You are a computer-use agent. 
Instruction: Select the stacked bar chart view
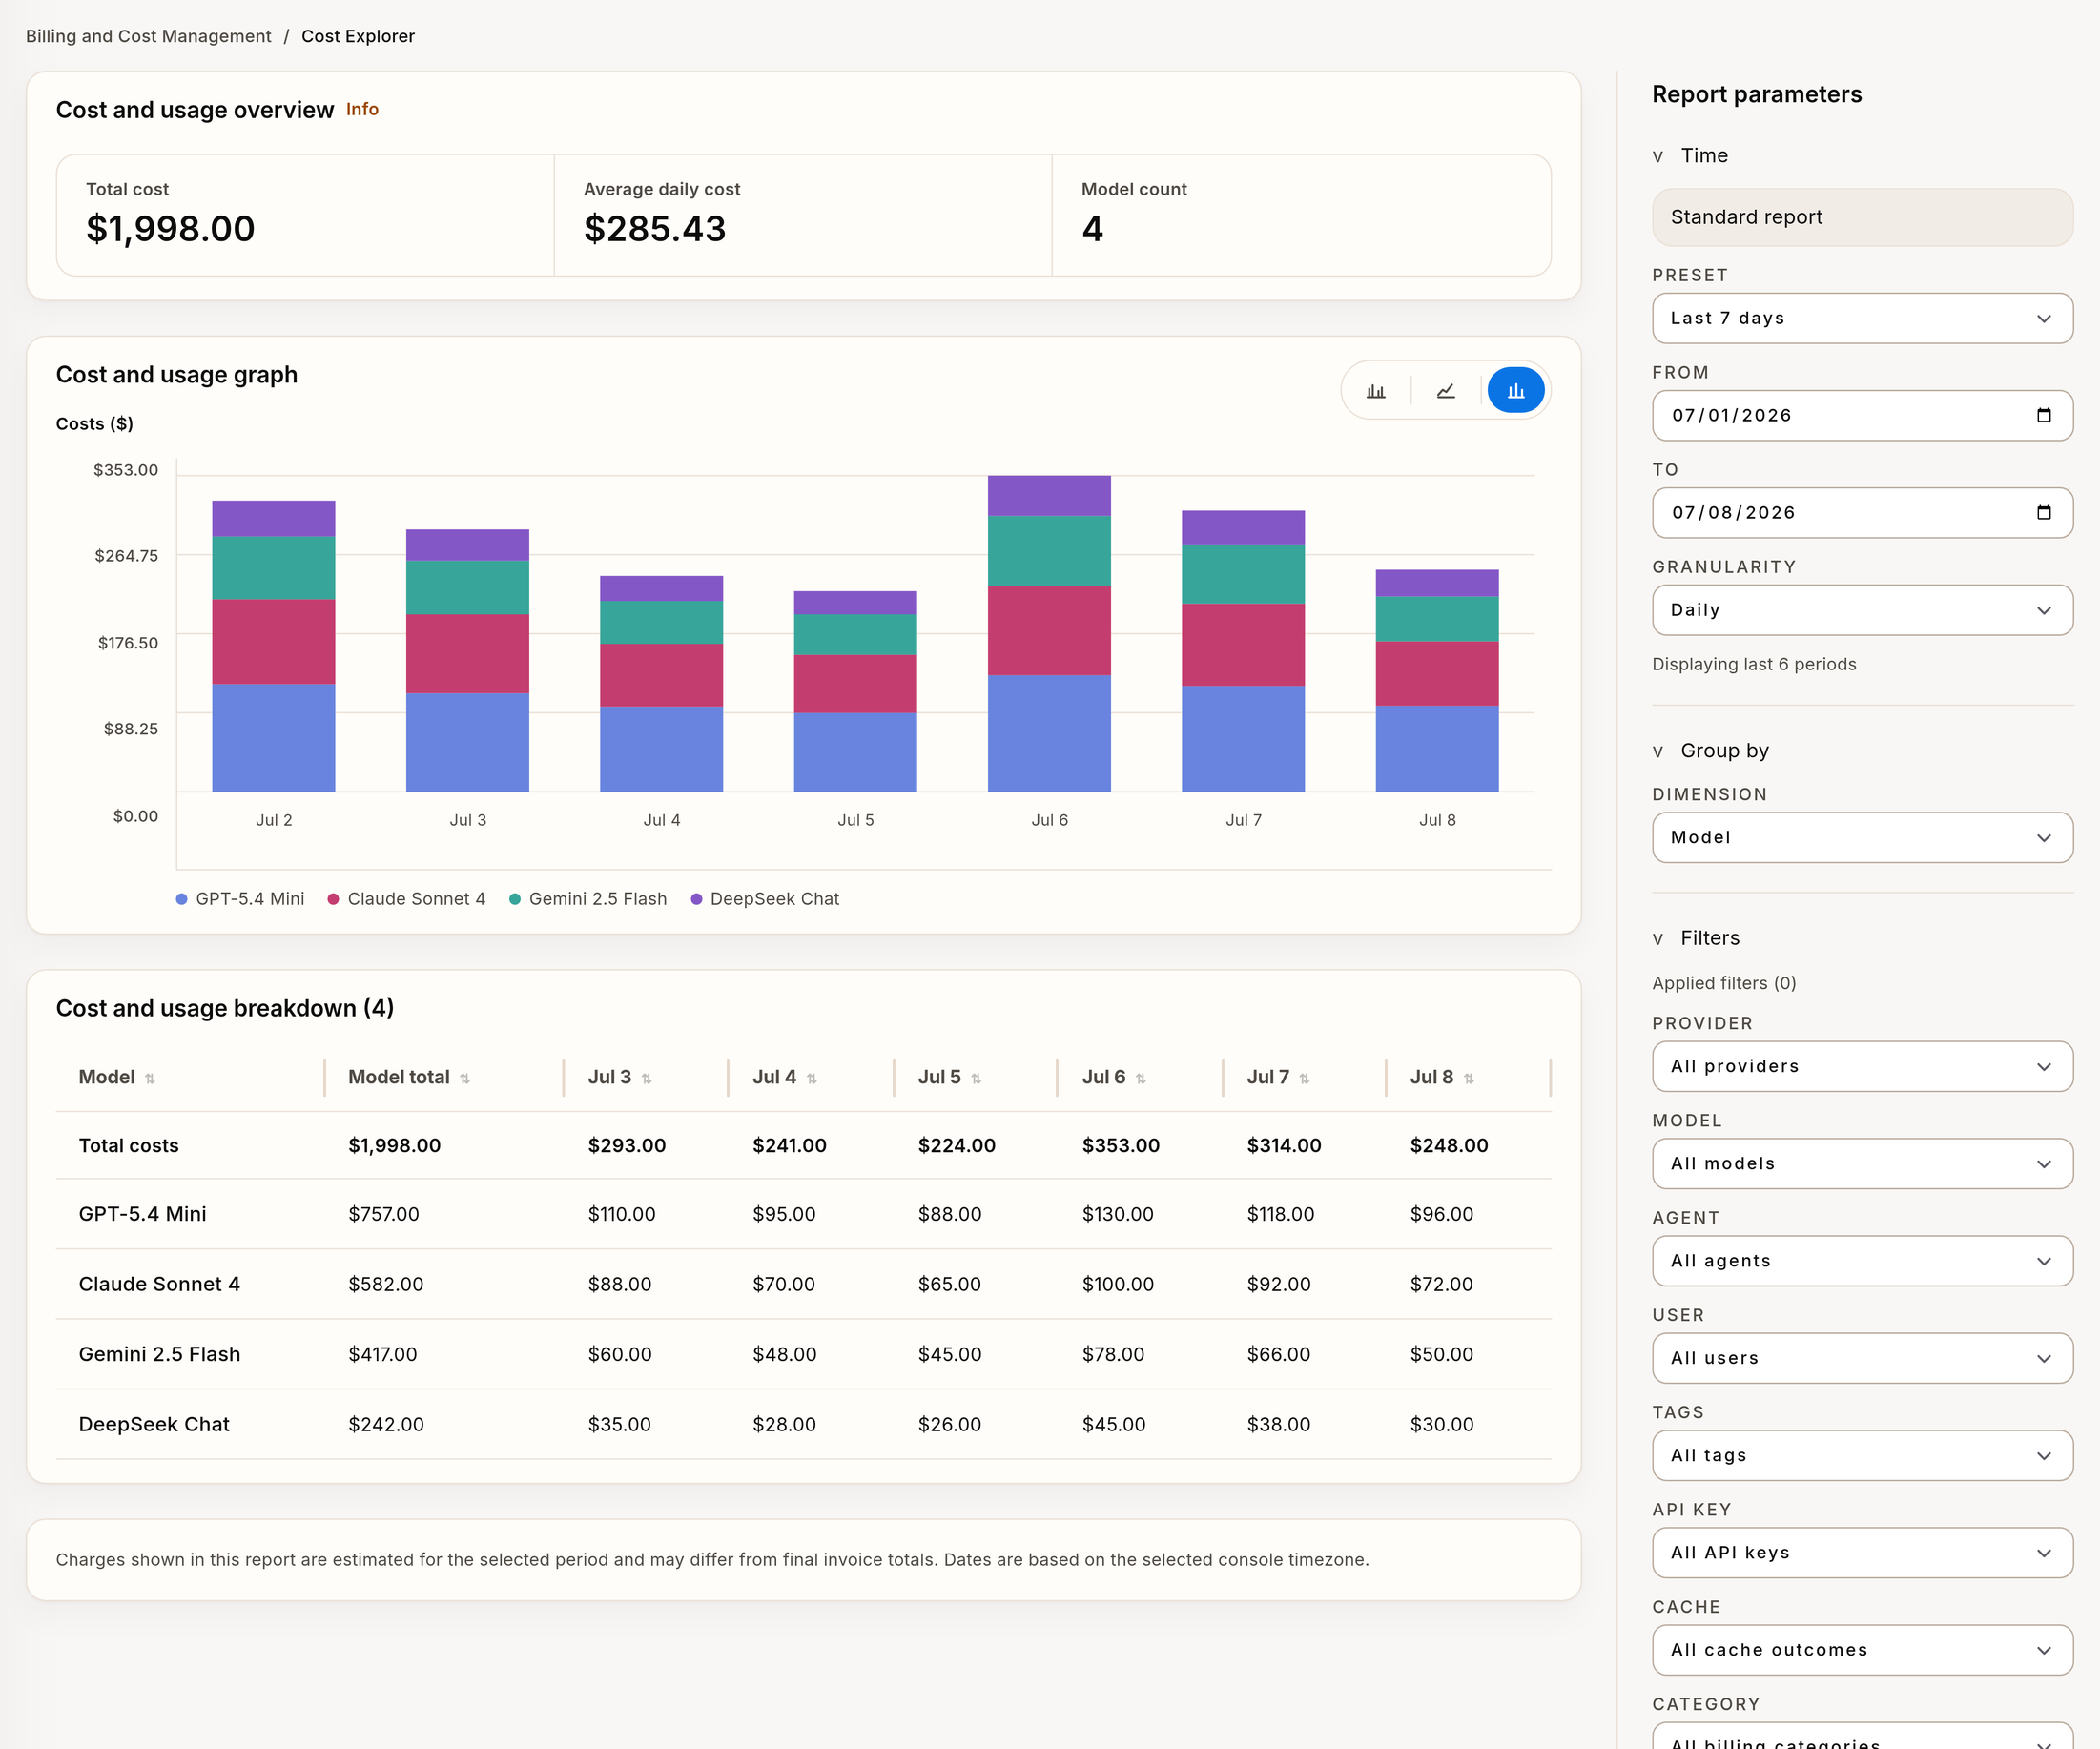coord(1516,391)
